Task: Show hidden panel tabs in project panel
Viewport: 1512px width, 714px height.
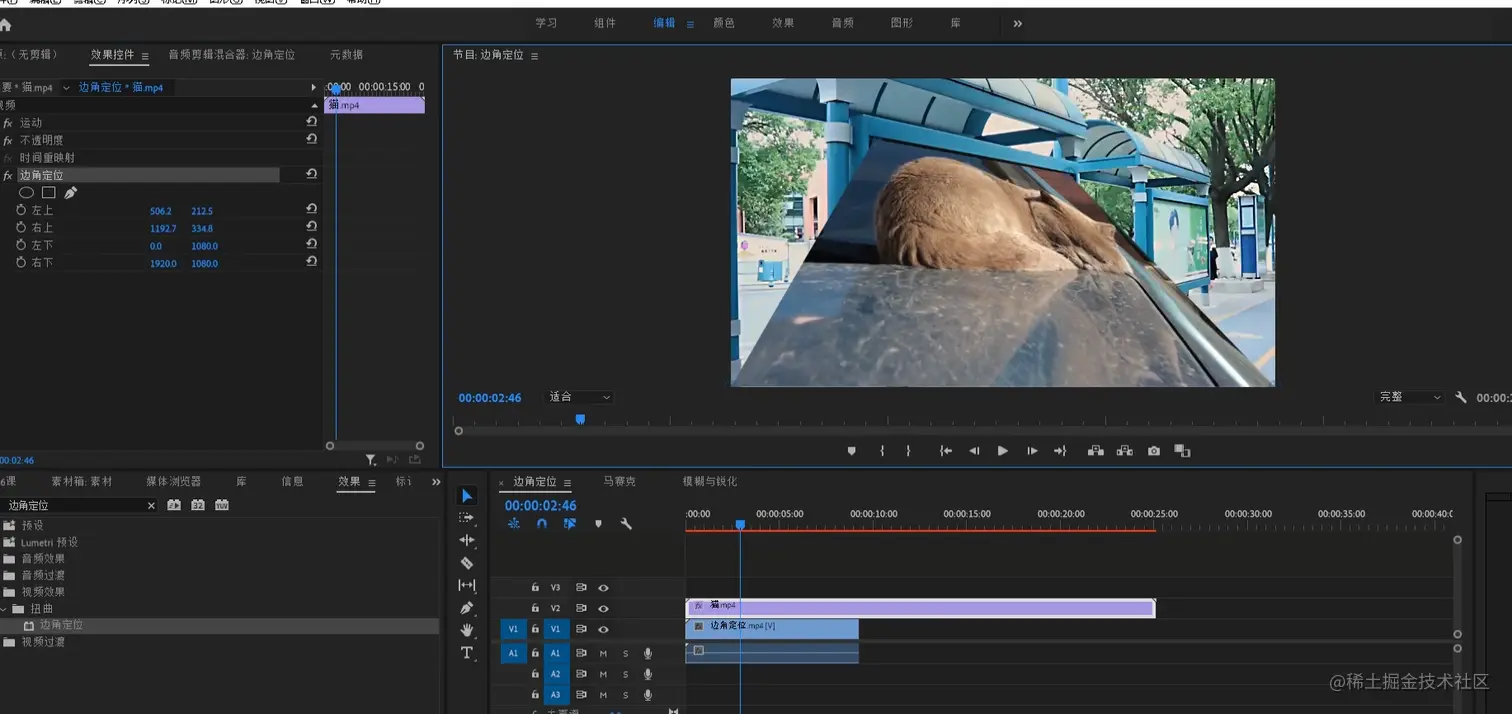Action: pyautogui.click(x=436, y=482)
